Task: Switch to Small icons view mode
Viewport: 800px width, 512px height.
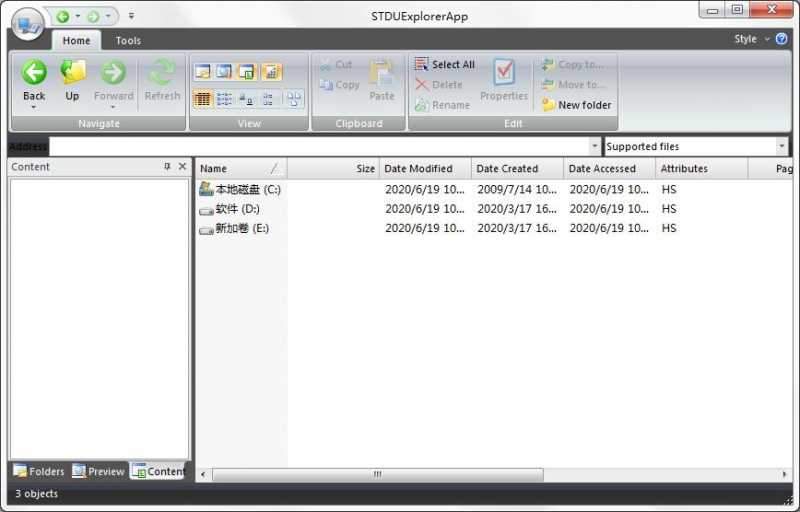Action: [x=246, y=99]
